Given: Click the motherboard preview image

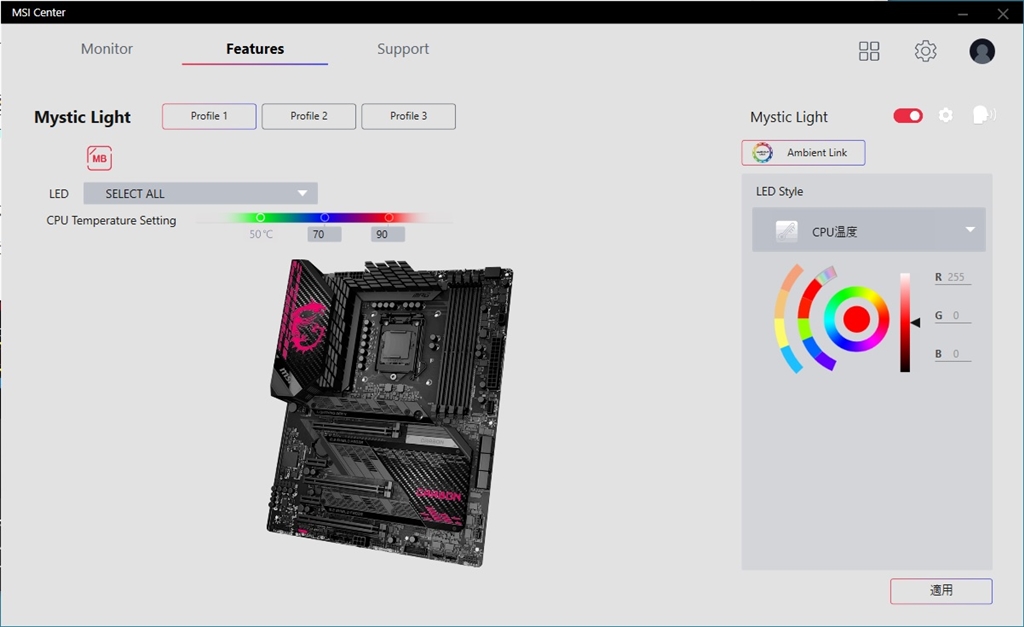Looking at the screenshot, I should tap(391, 413).
